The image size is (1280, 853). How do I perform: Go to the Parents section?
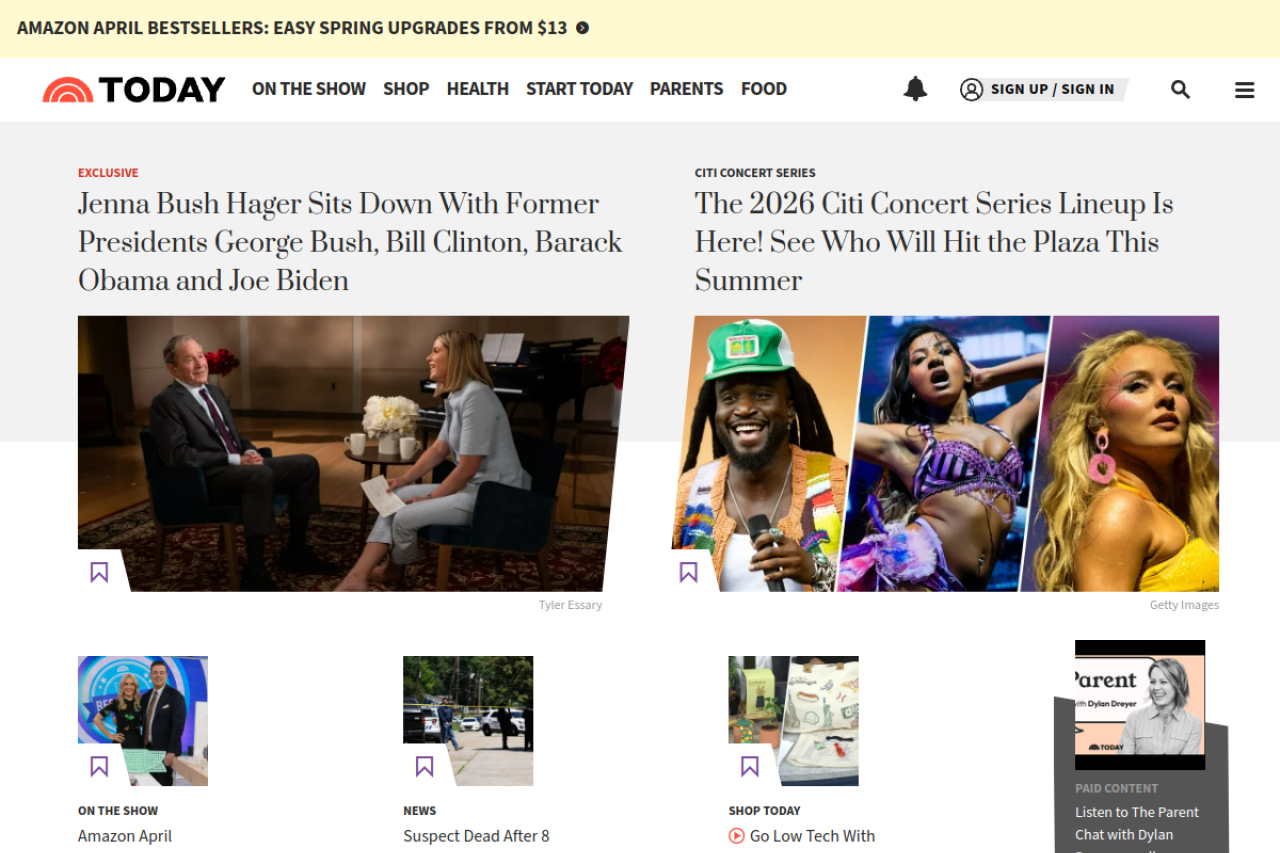coord(686,89)
